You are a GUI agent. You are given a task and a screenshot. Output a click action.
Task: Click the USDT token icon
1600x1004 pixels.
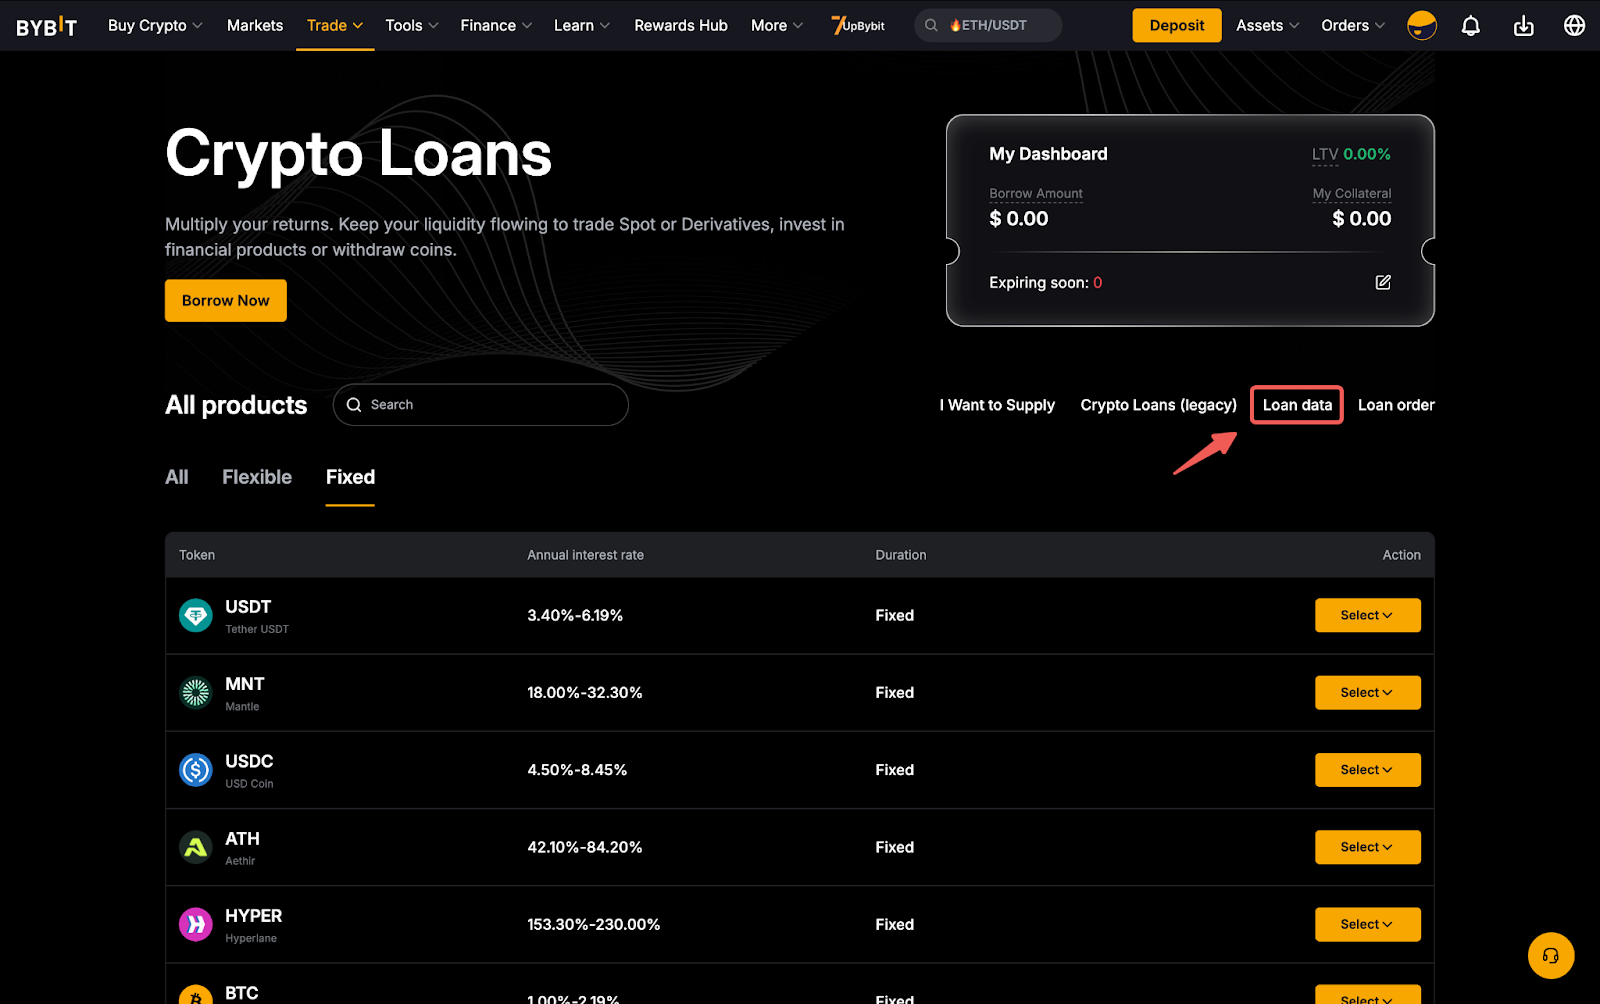[x=196, y=616]
